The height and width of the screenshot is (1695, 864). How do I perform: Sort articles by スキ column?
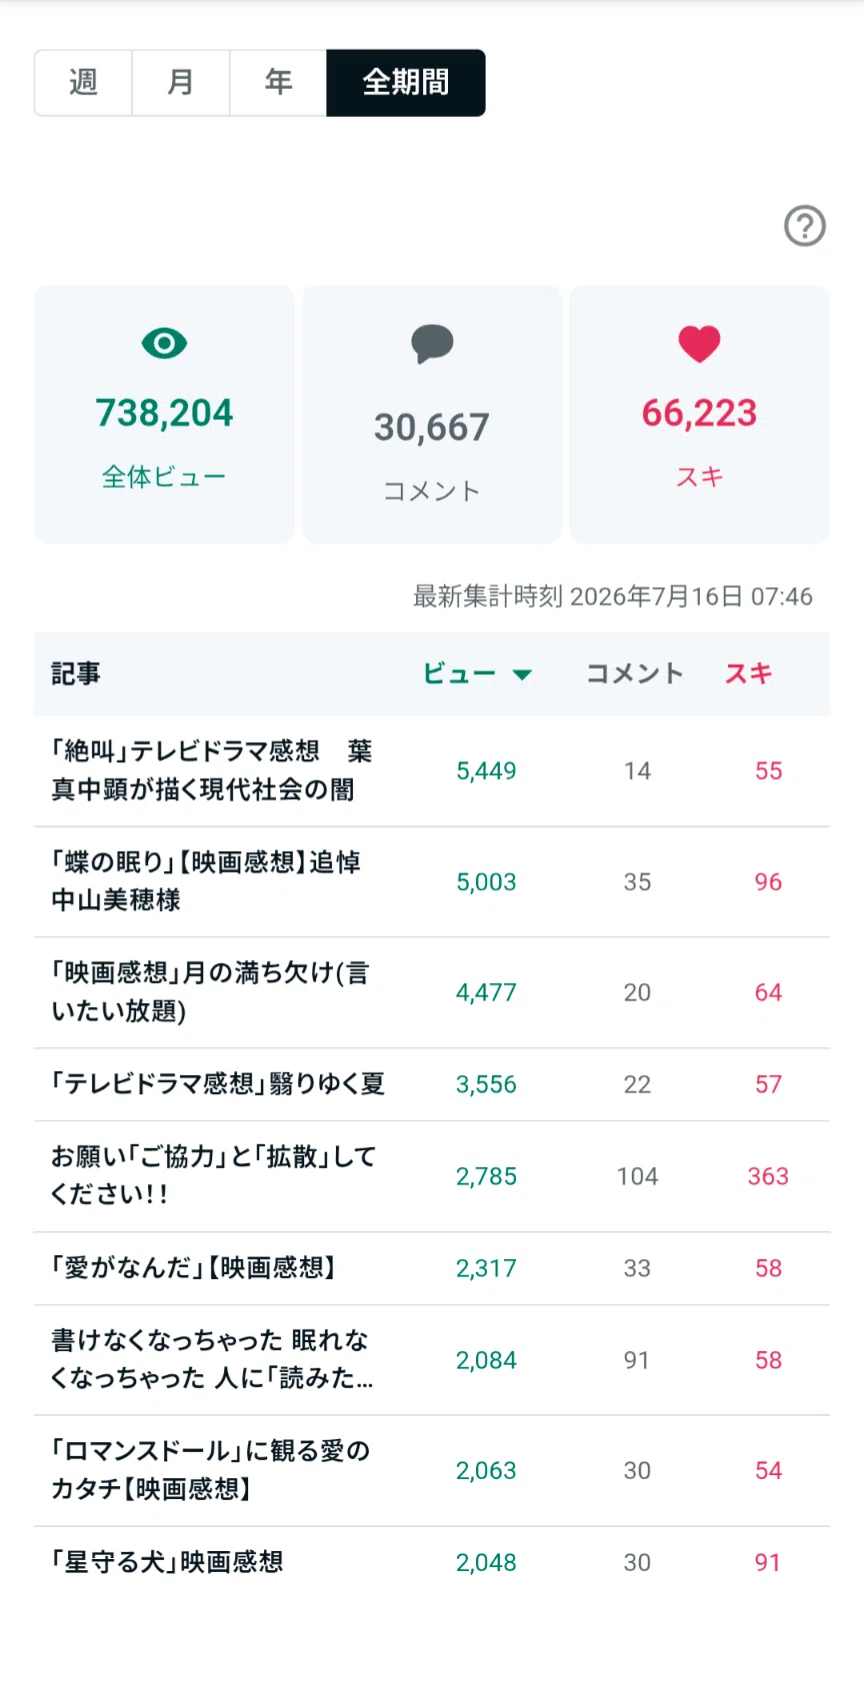point(748,674)
